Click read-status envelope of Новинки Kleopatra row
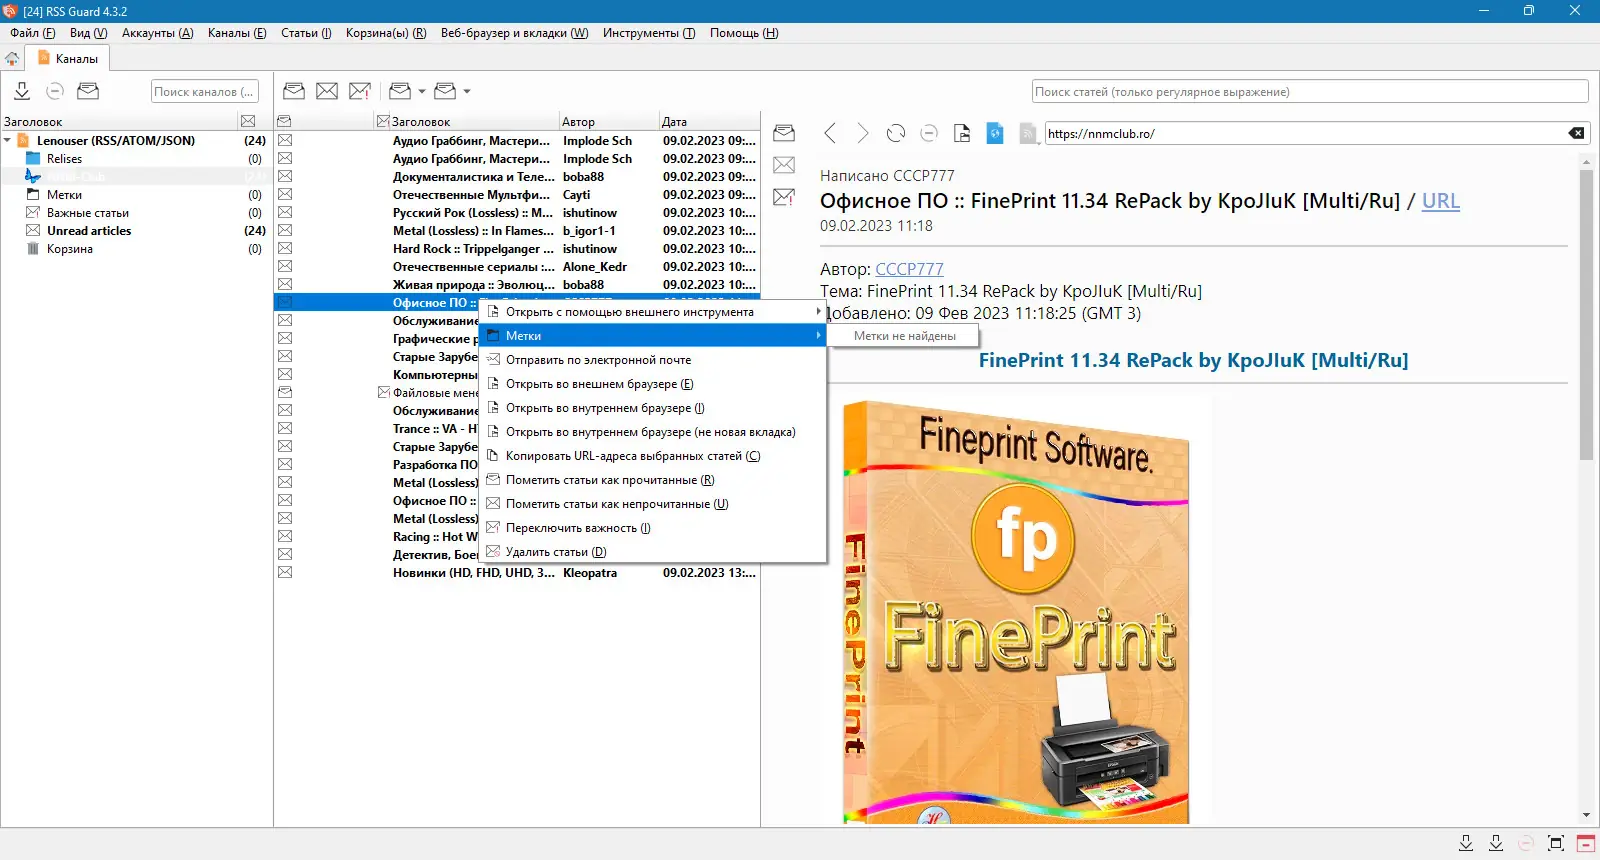 point(285,573)
